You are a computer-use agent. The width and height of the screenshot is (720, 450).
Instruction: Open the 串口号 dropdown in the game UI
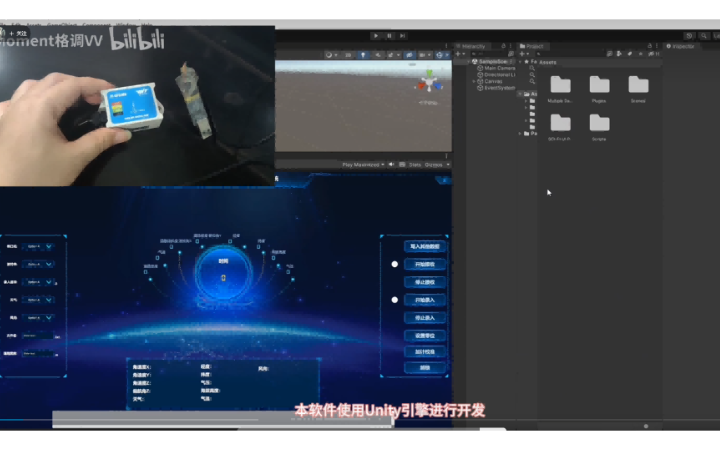39,247
